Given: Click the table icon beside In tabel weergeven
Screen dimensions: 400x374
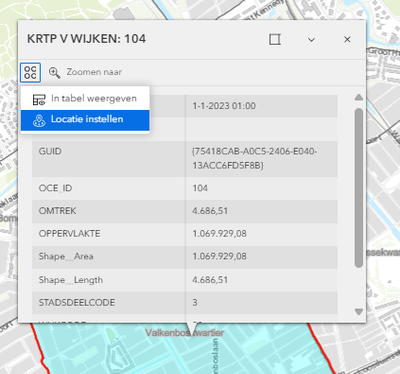Looking at the screenshot, I should [39, 100].
